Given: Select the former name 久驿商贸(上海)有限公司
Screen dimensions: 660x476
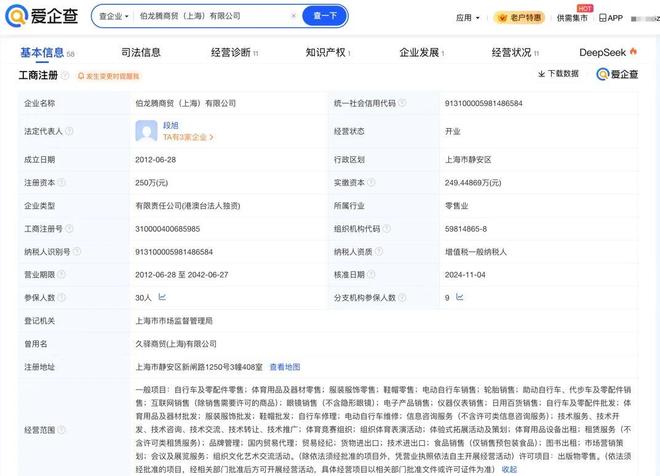Looking at the screenshot, I should 176,344.
